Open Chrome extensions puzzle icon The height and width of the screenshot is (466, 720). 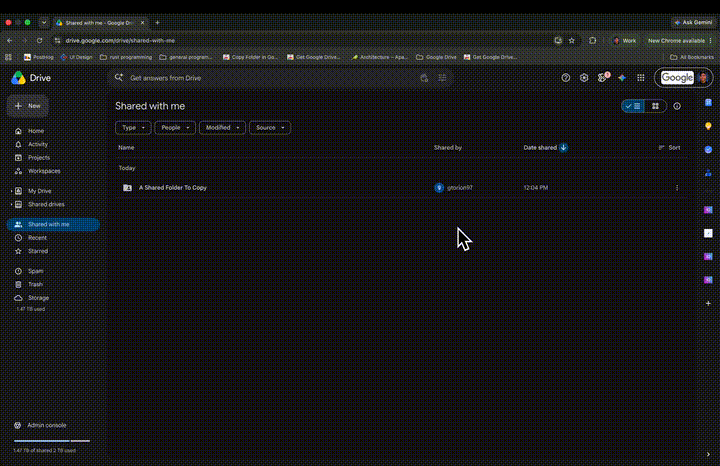point(592,40)
